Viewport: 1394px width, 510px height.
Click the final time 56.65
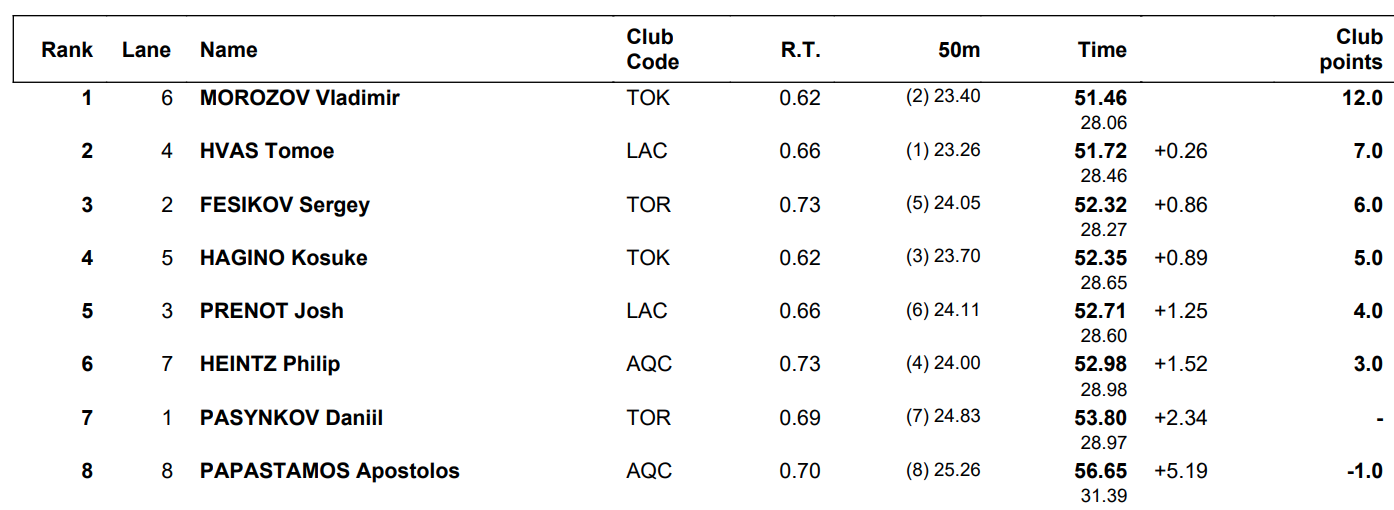coord(1101,471)
